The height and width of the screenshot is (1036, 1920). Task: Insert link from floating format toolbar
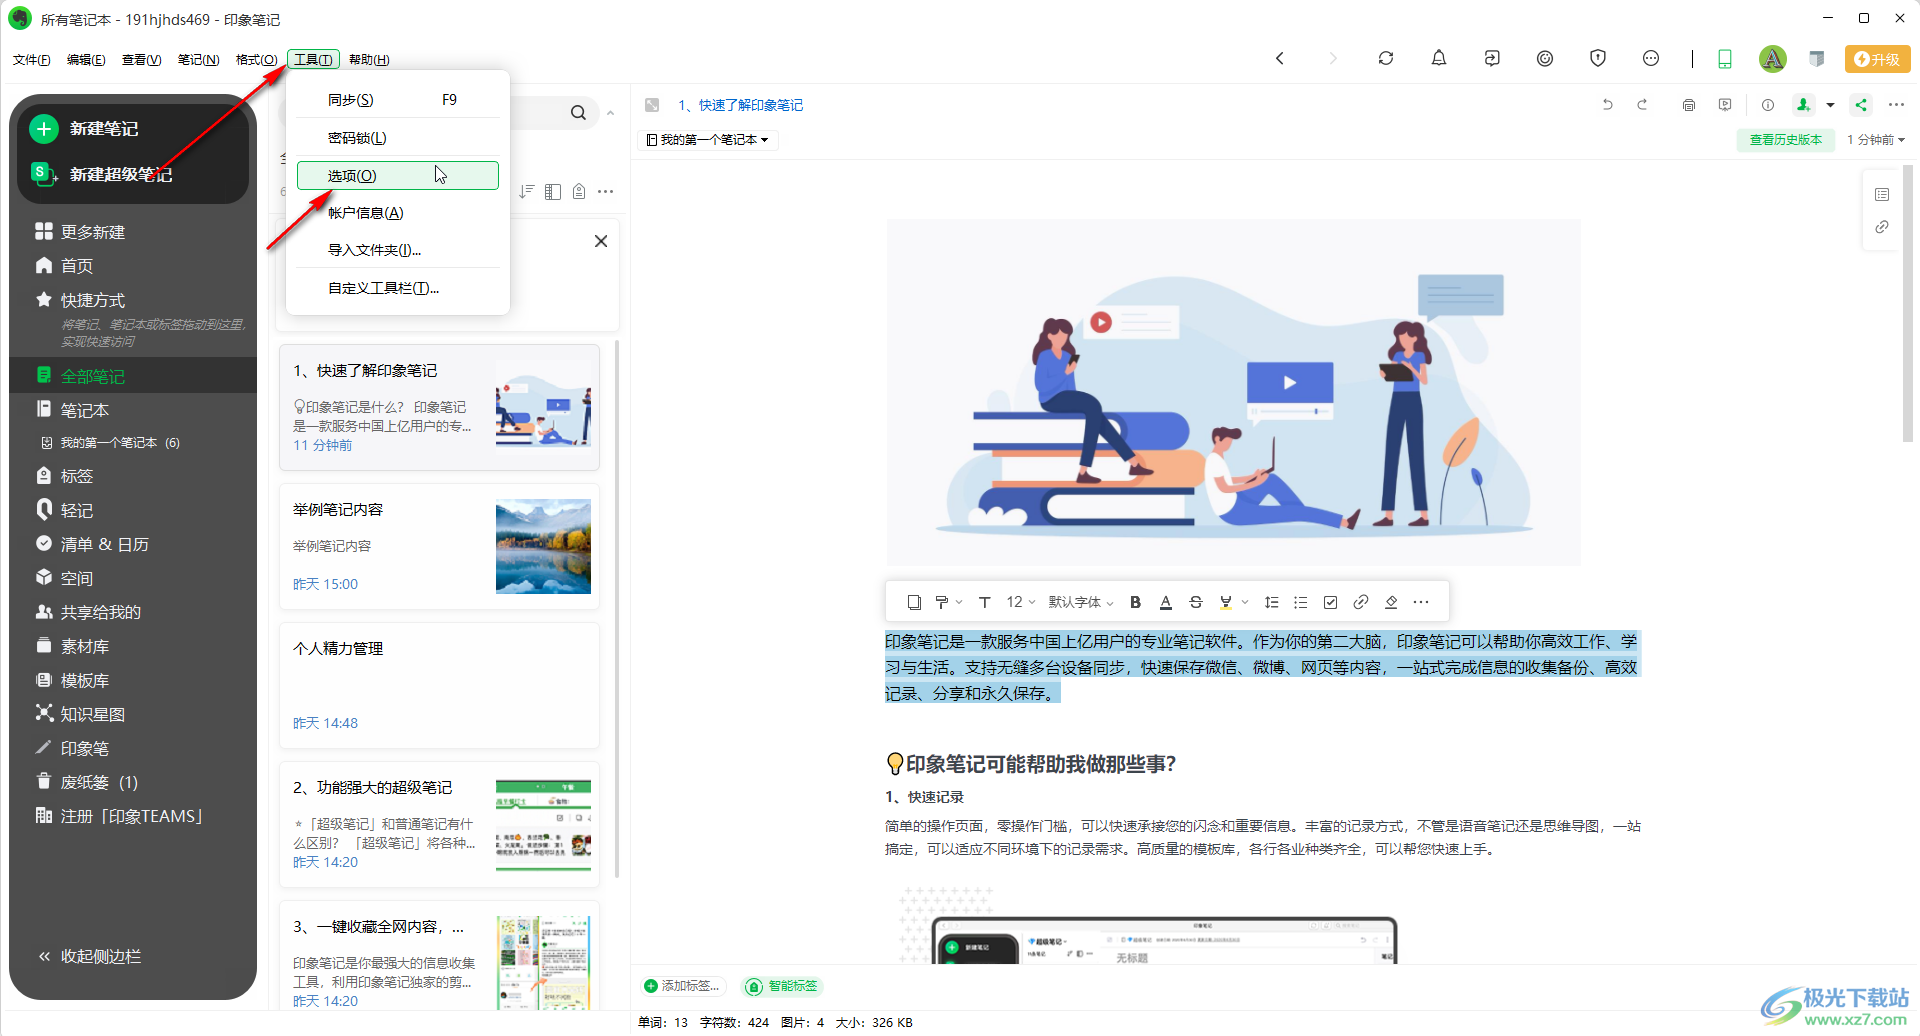pos(1360,602)
